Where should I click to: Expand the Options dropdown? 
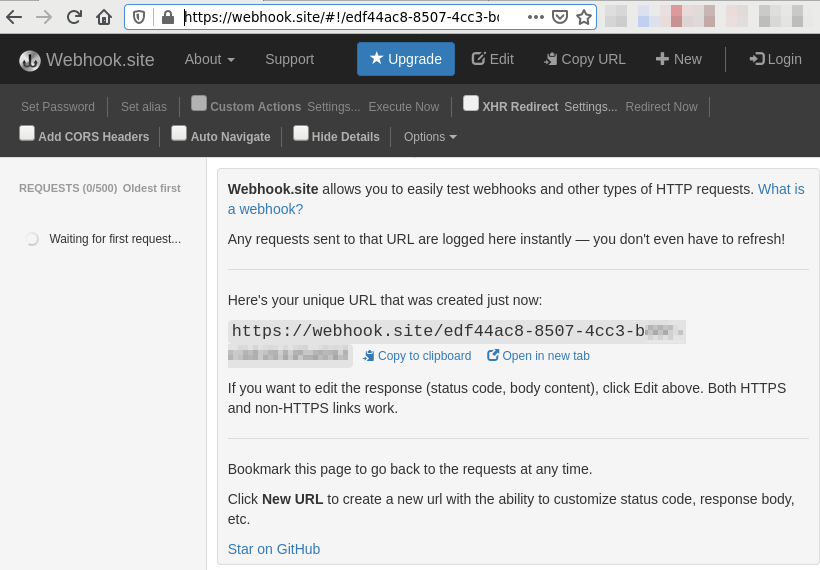tap(430, 136)
